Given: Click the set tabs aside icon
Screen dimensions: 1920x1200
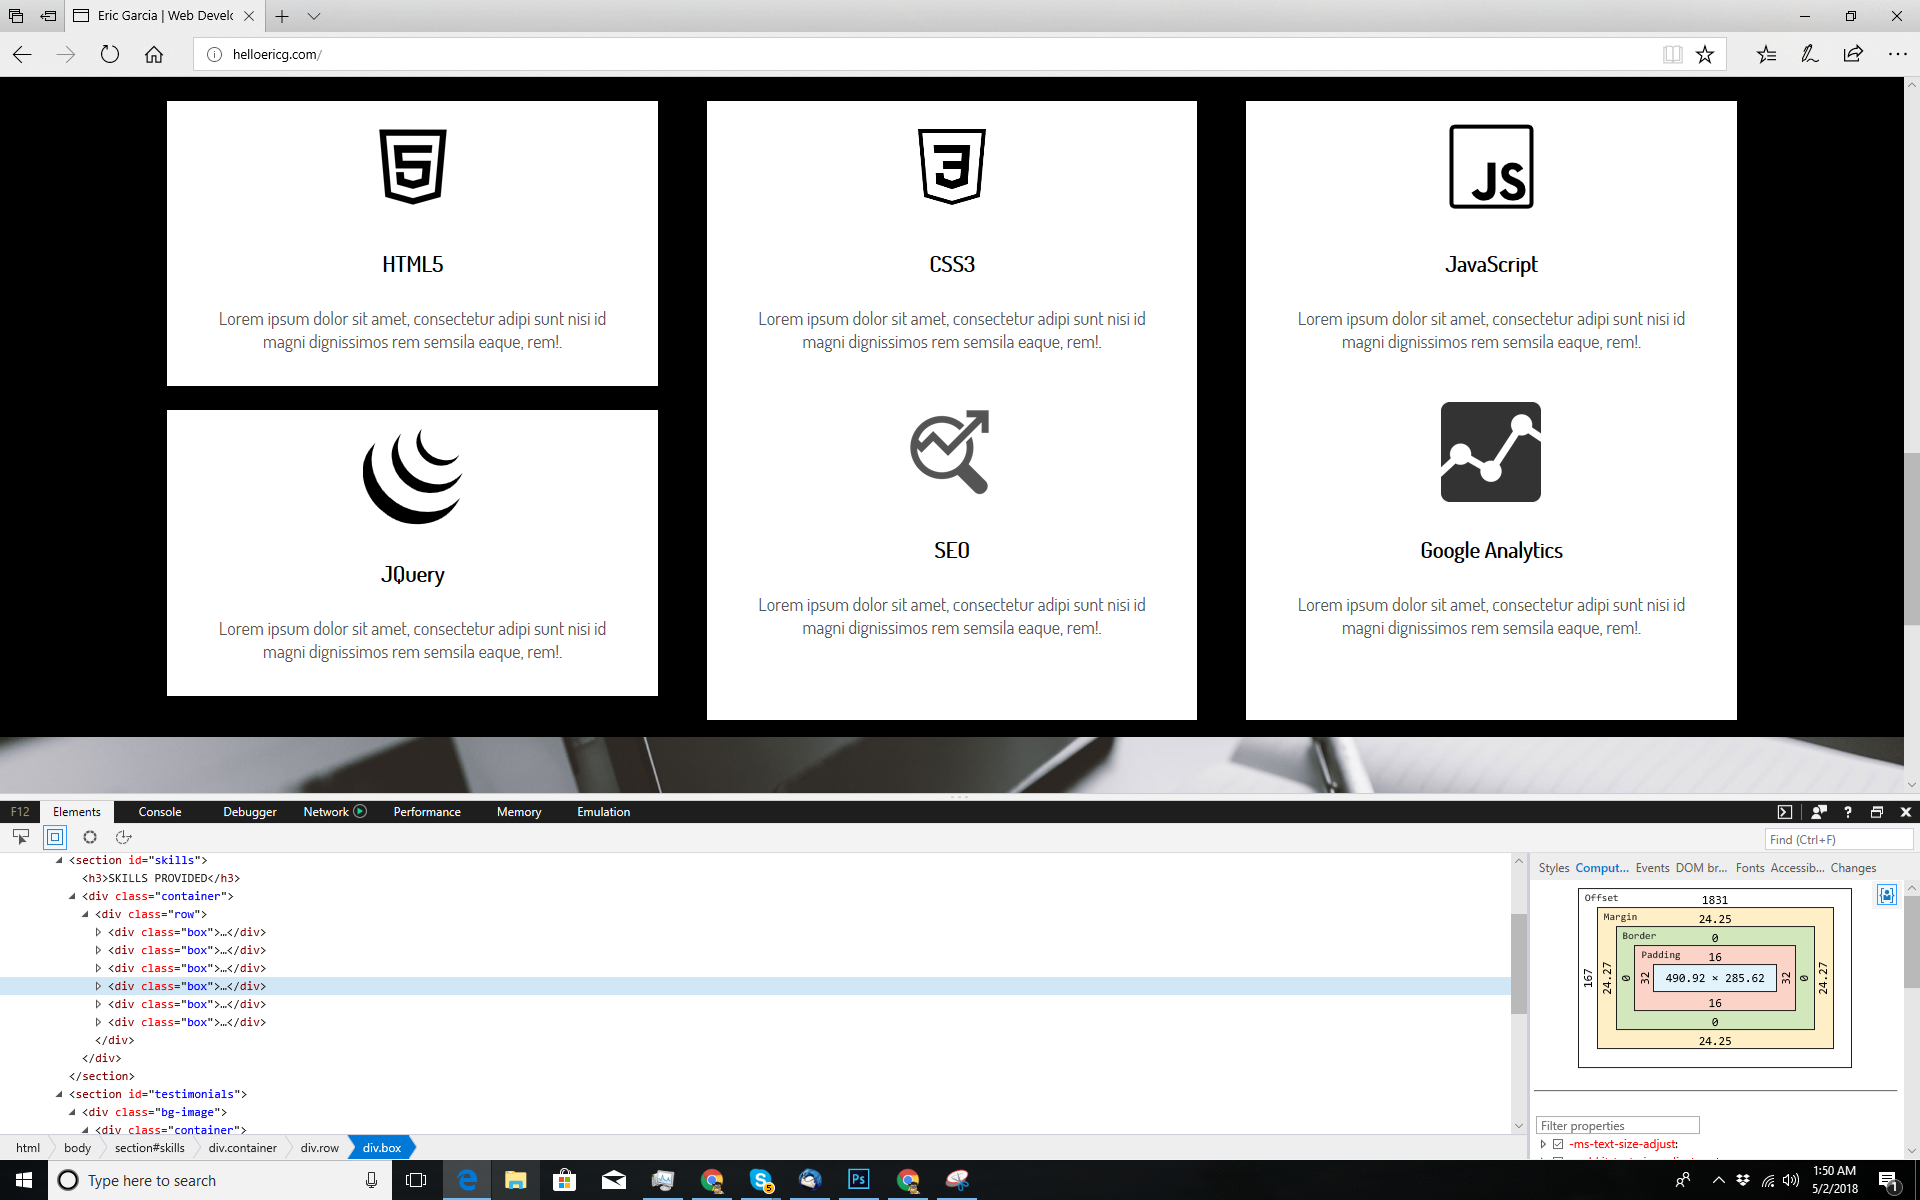Looking at the screenshot, I should pyautogui.click(x=48, y=16).
